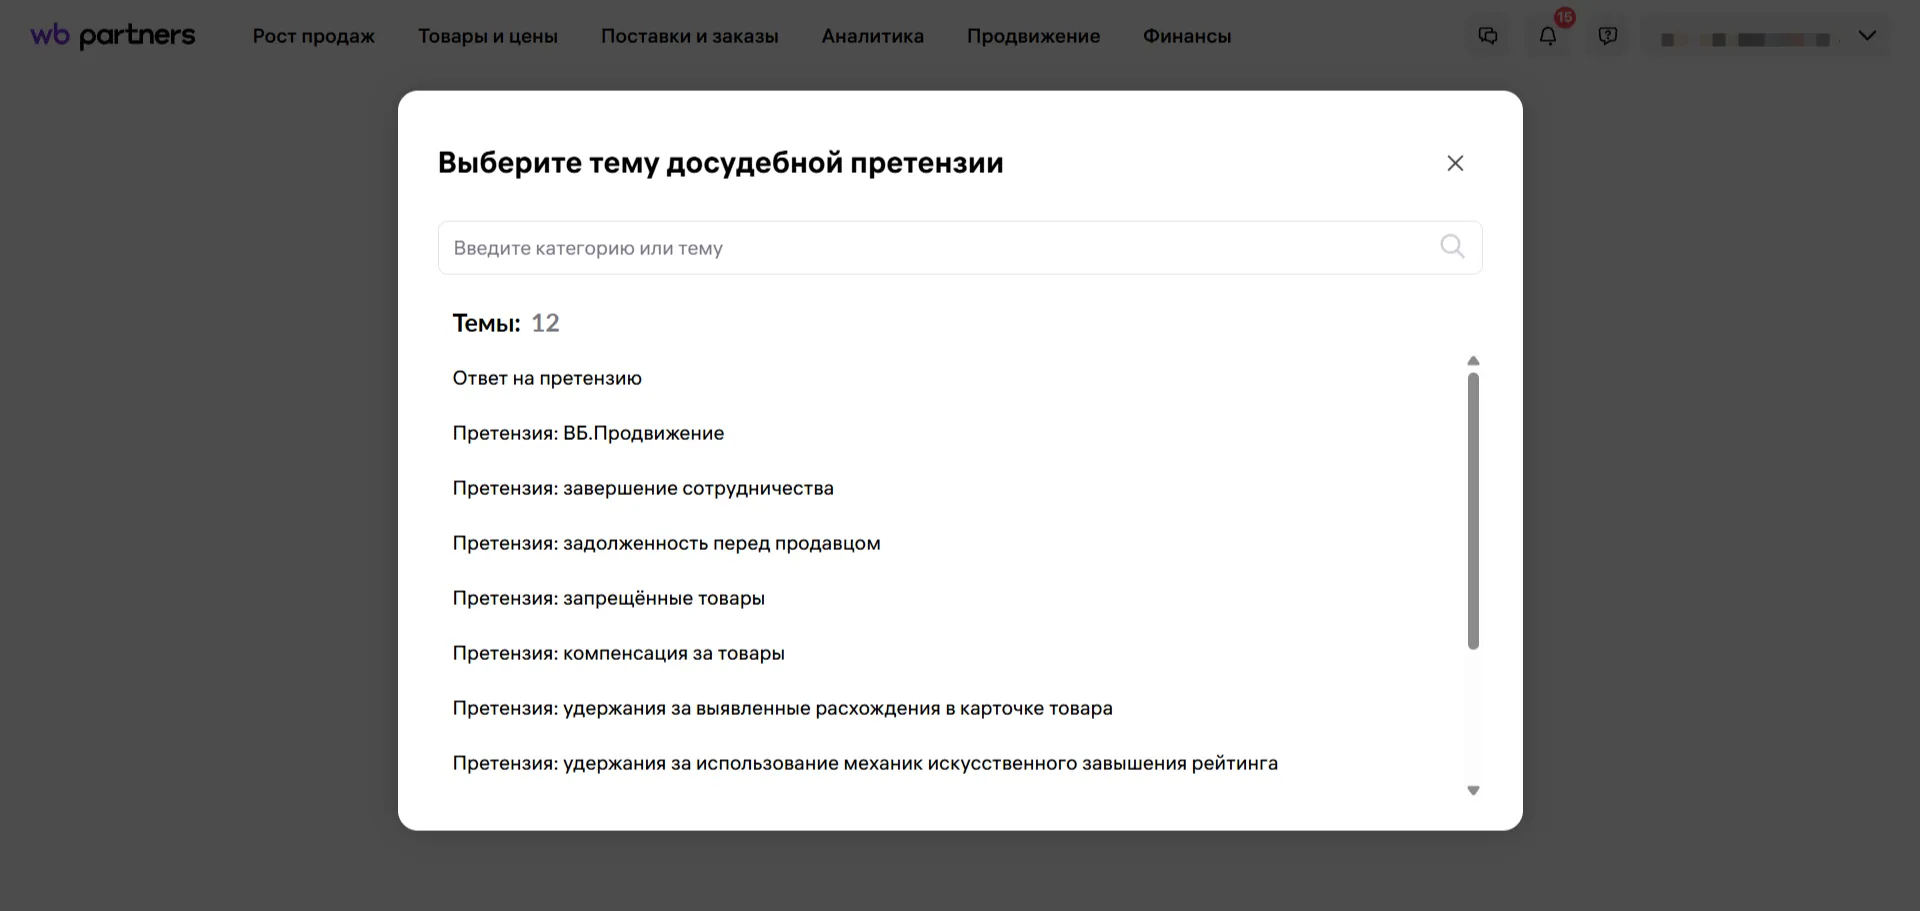This screenshot has width=1920, height=911.
Task: Open the Рост продаж menu
Action: (x=313, y=36)
